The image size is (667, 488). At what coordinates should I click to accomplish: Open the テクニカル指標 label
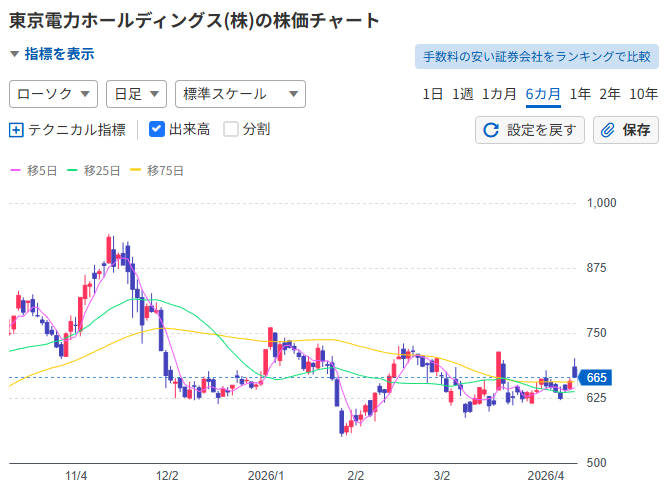point(77,130)
